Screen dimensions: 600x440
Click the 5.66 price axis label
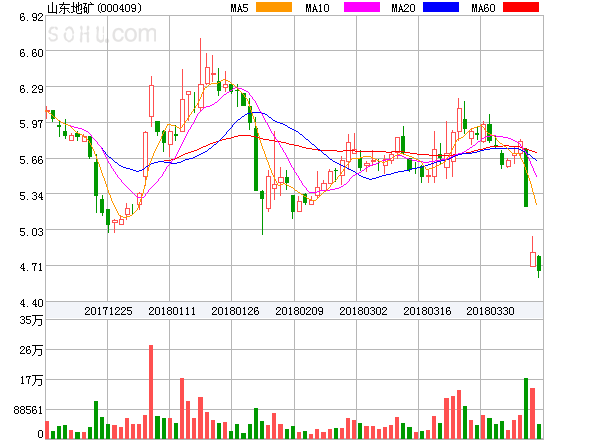tap(31, 160)
